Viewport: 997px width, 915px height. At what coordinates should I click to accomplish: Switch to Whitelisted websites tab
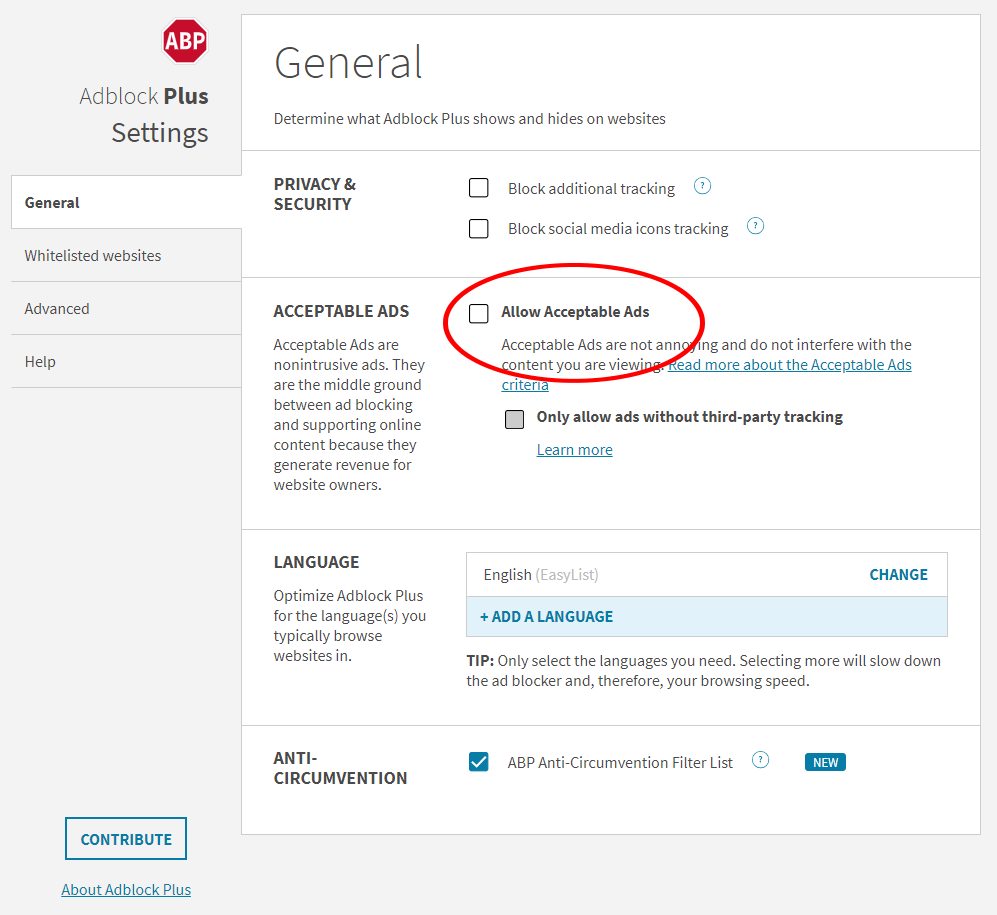coord(93,256)
